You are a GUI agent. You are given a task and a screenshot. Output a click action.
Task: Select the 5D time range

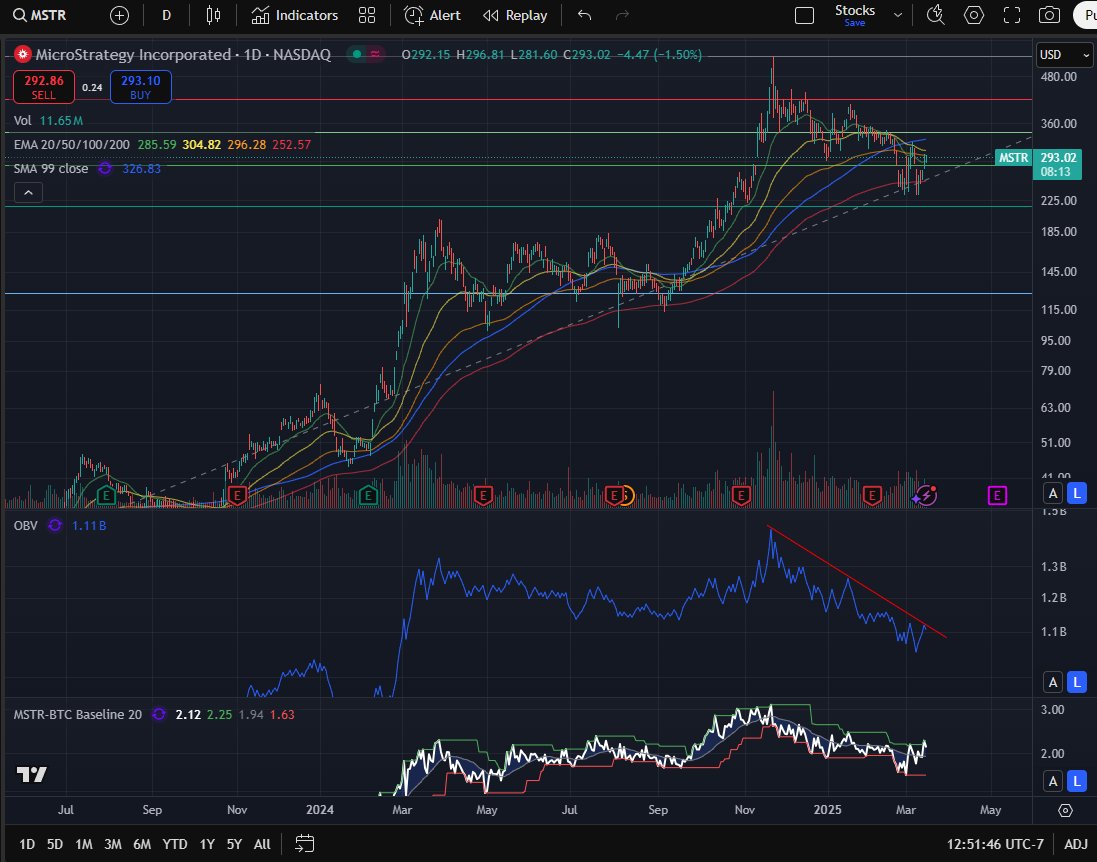click(55, 844)
